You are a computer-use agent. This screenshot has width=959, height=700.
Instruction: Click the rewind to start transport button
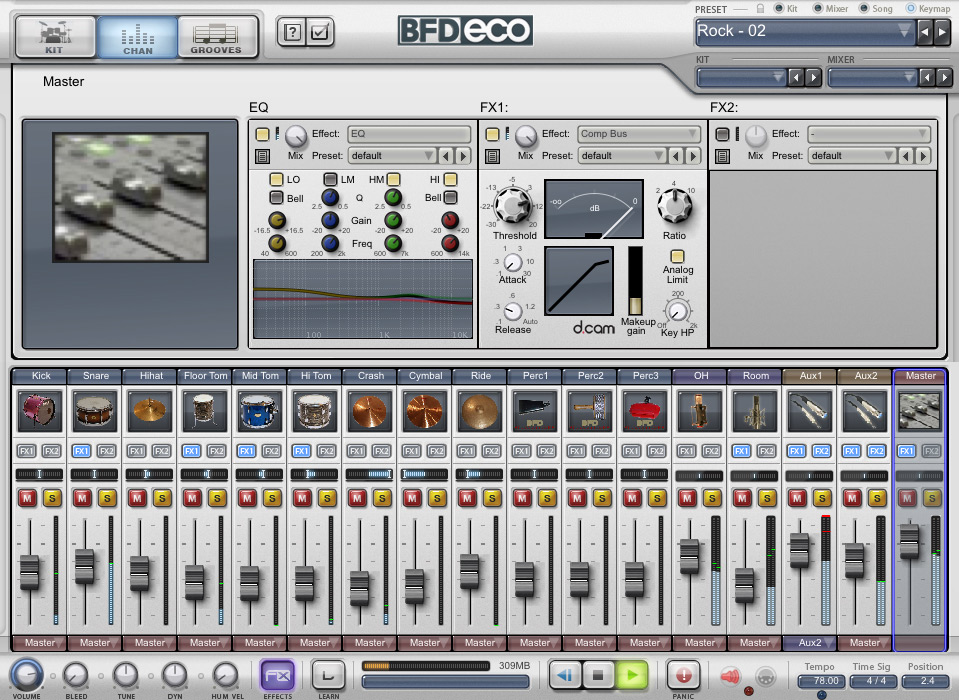coord(565,676)
